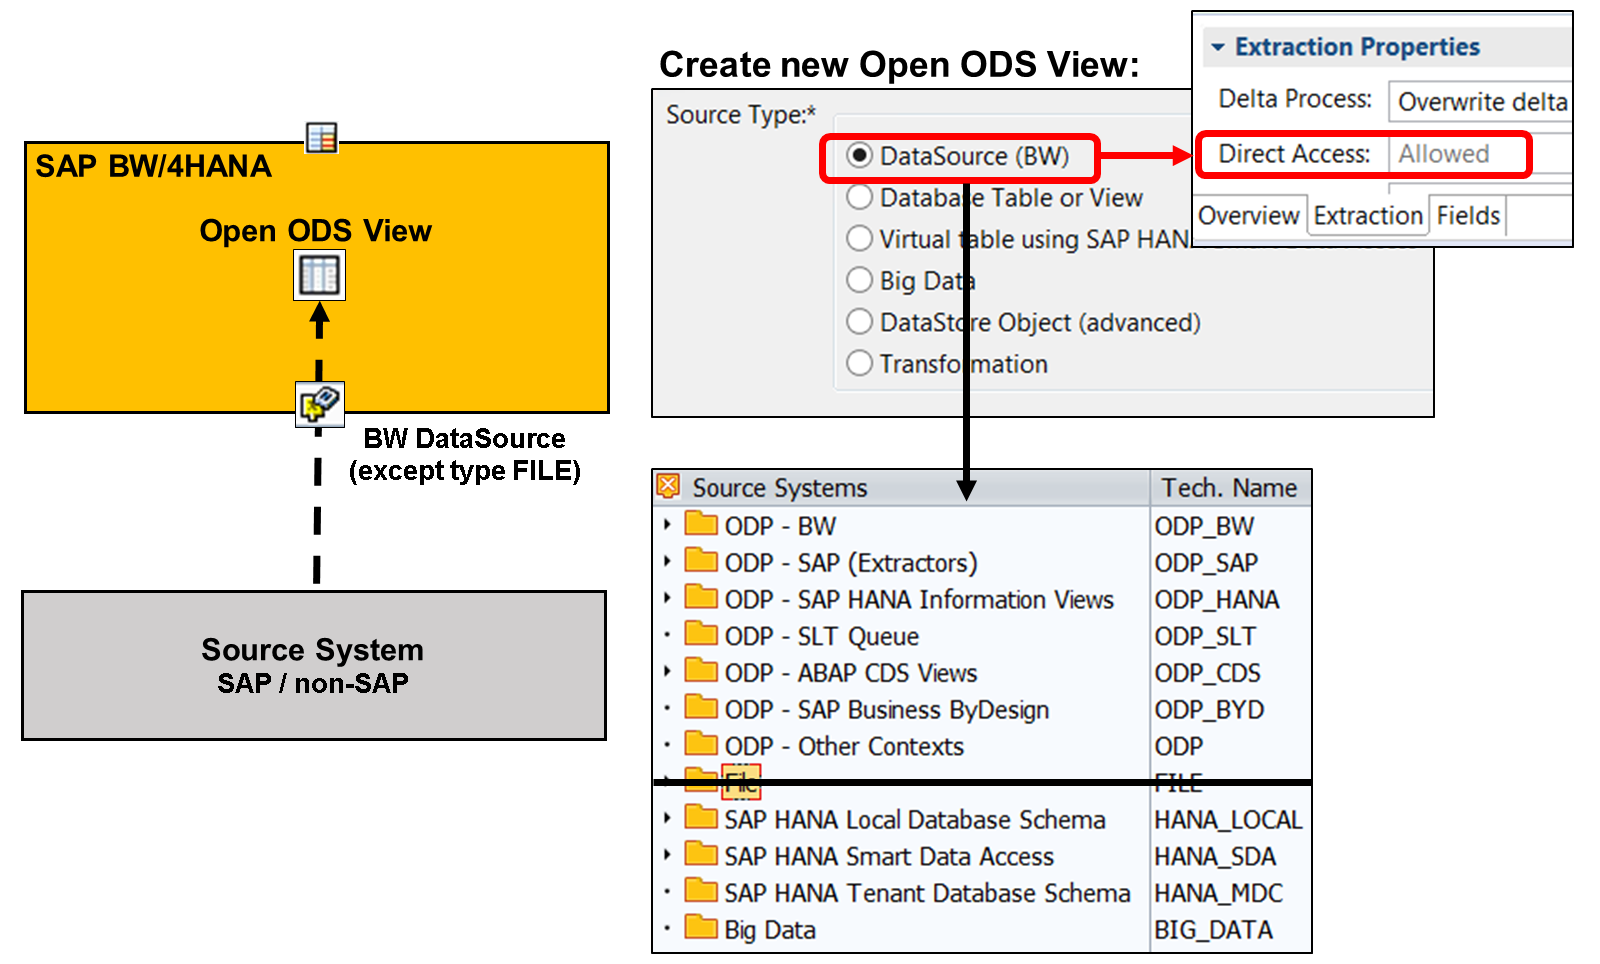Screen dimensions: 1600x964
Task: Click the HANA_SDA technical name cell
Action: pyautogui.click(x=1215, y=857)
